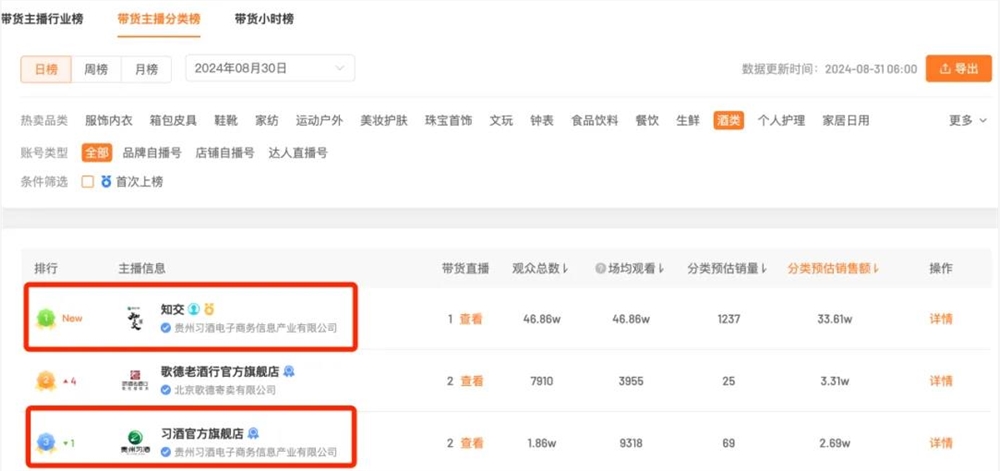Select the 珠宝首饰 category

(449, 120)
